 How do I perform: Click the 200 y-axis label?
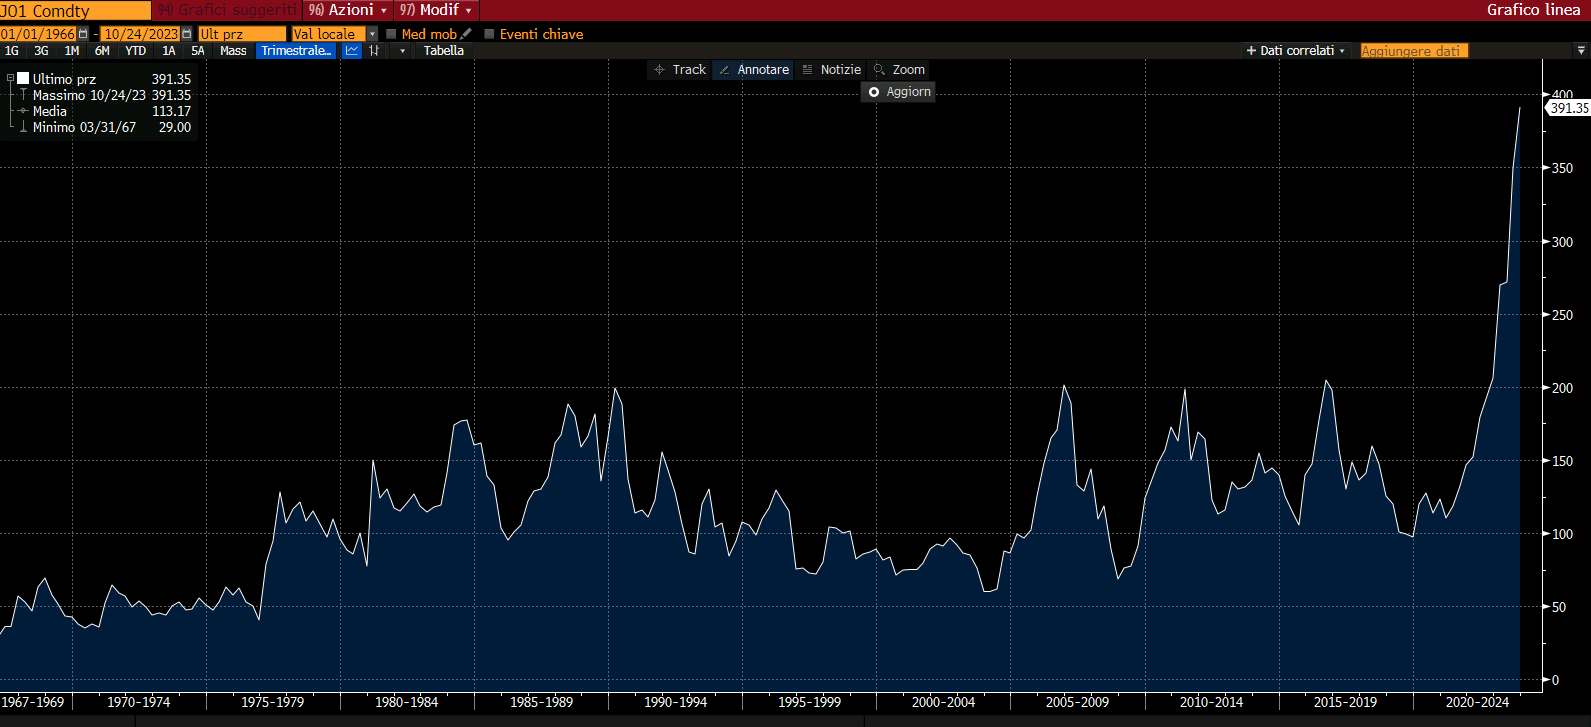[x=1562, y=388]
